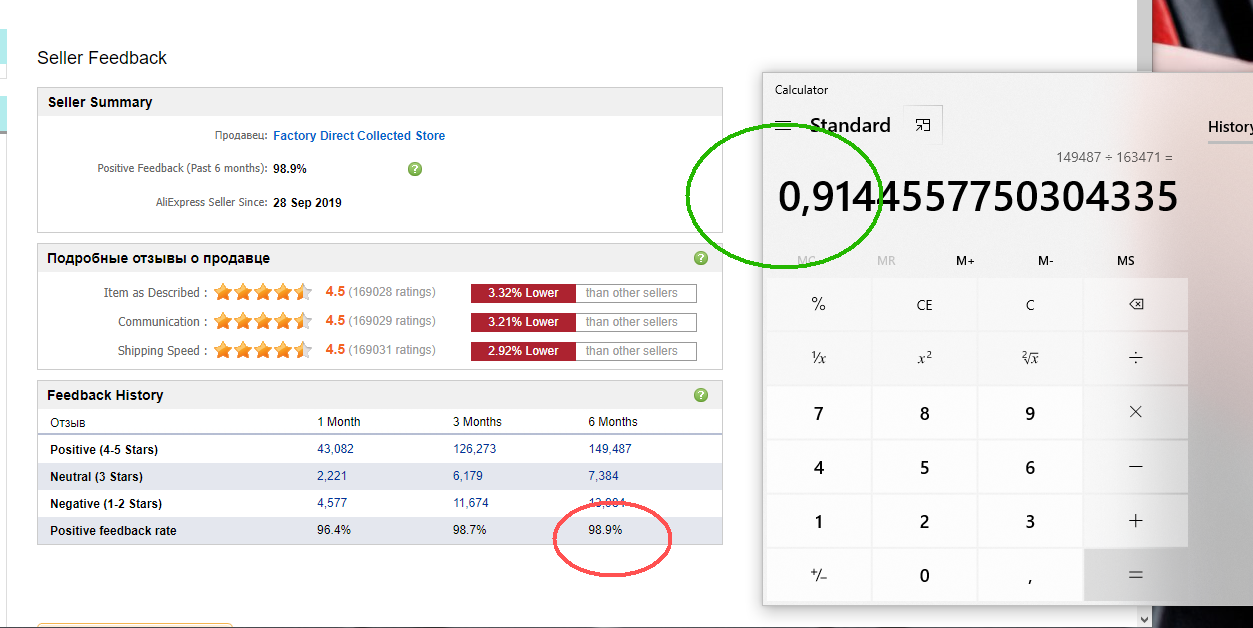Click the 98.7% three months feedback rate

coord(470,530)
